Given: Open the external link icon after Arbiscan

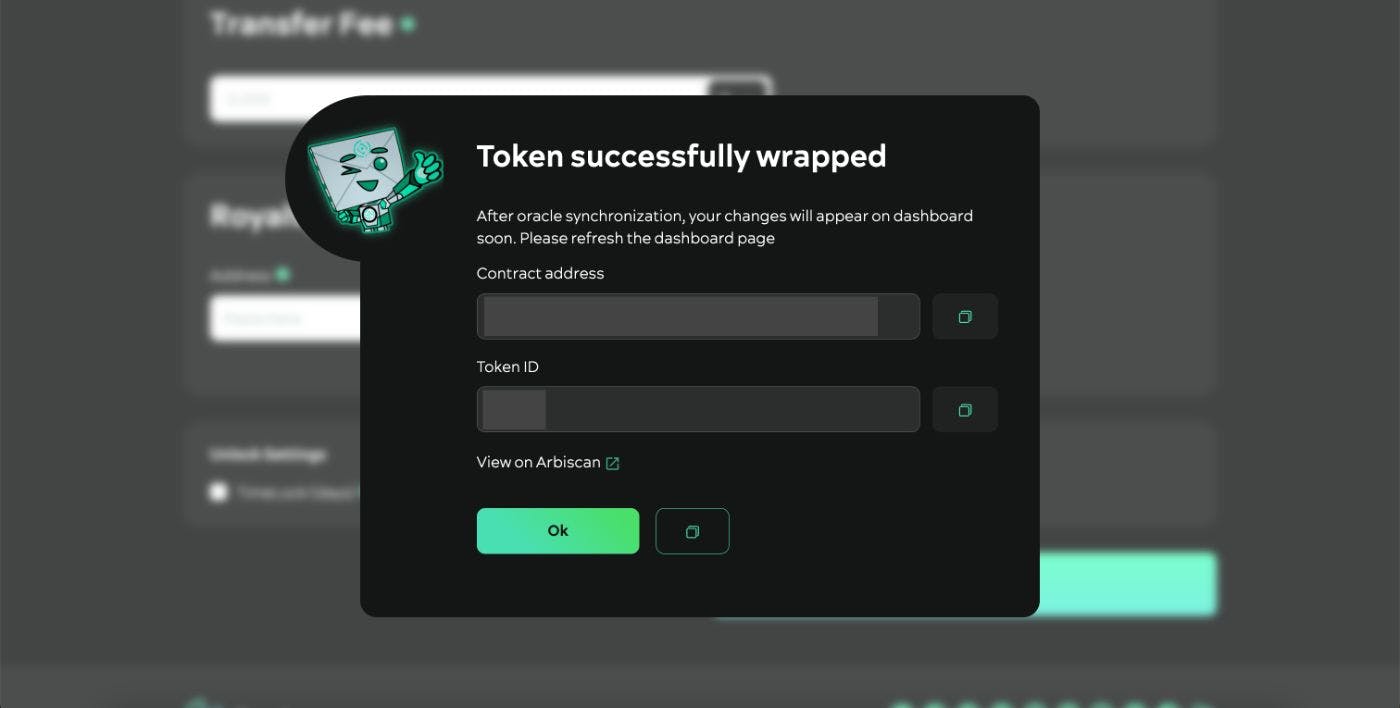Looking at the screenshot, I should click(x=613, y=463).
